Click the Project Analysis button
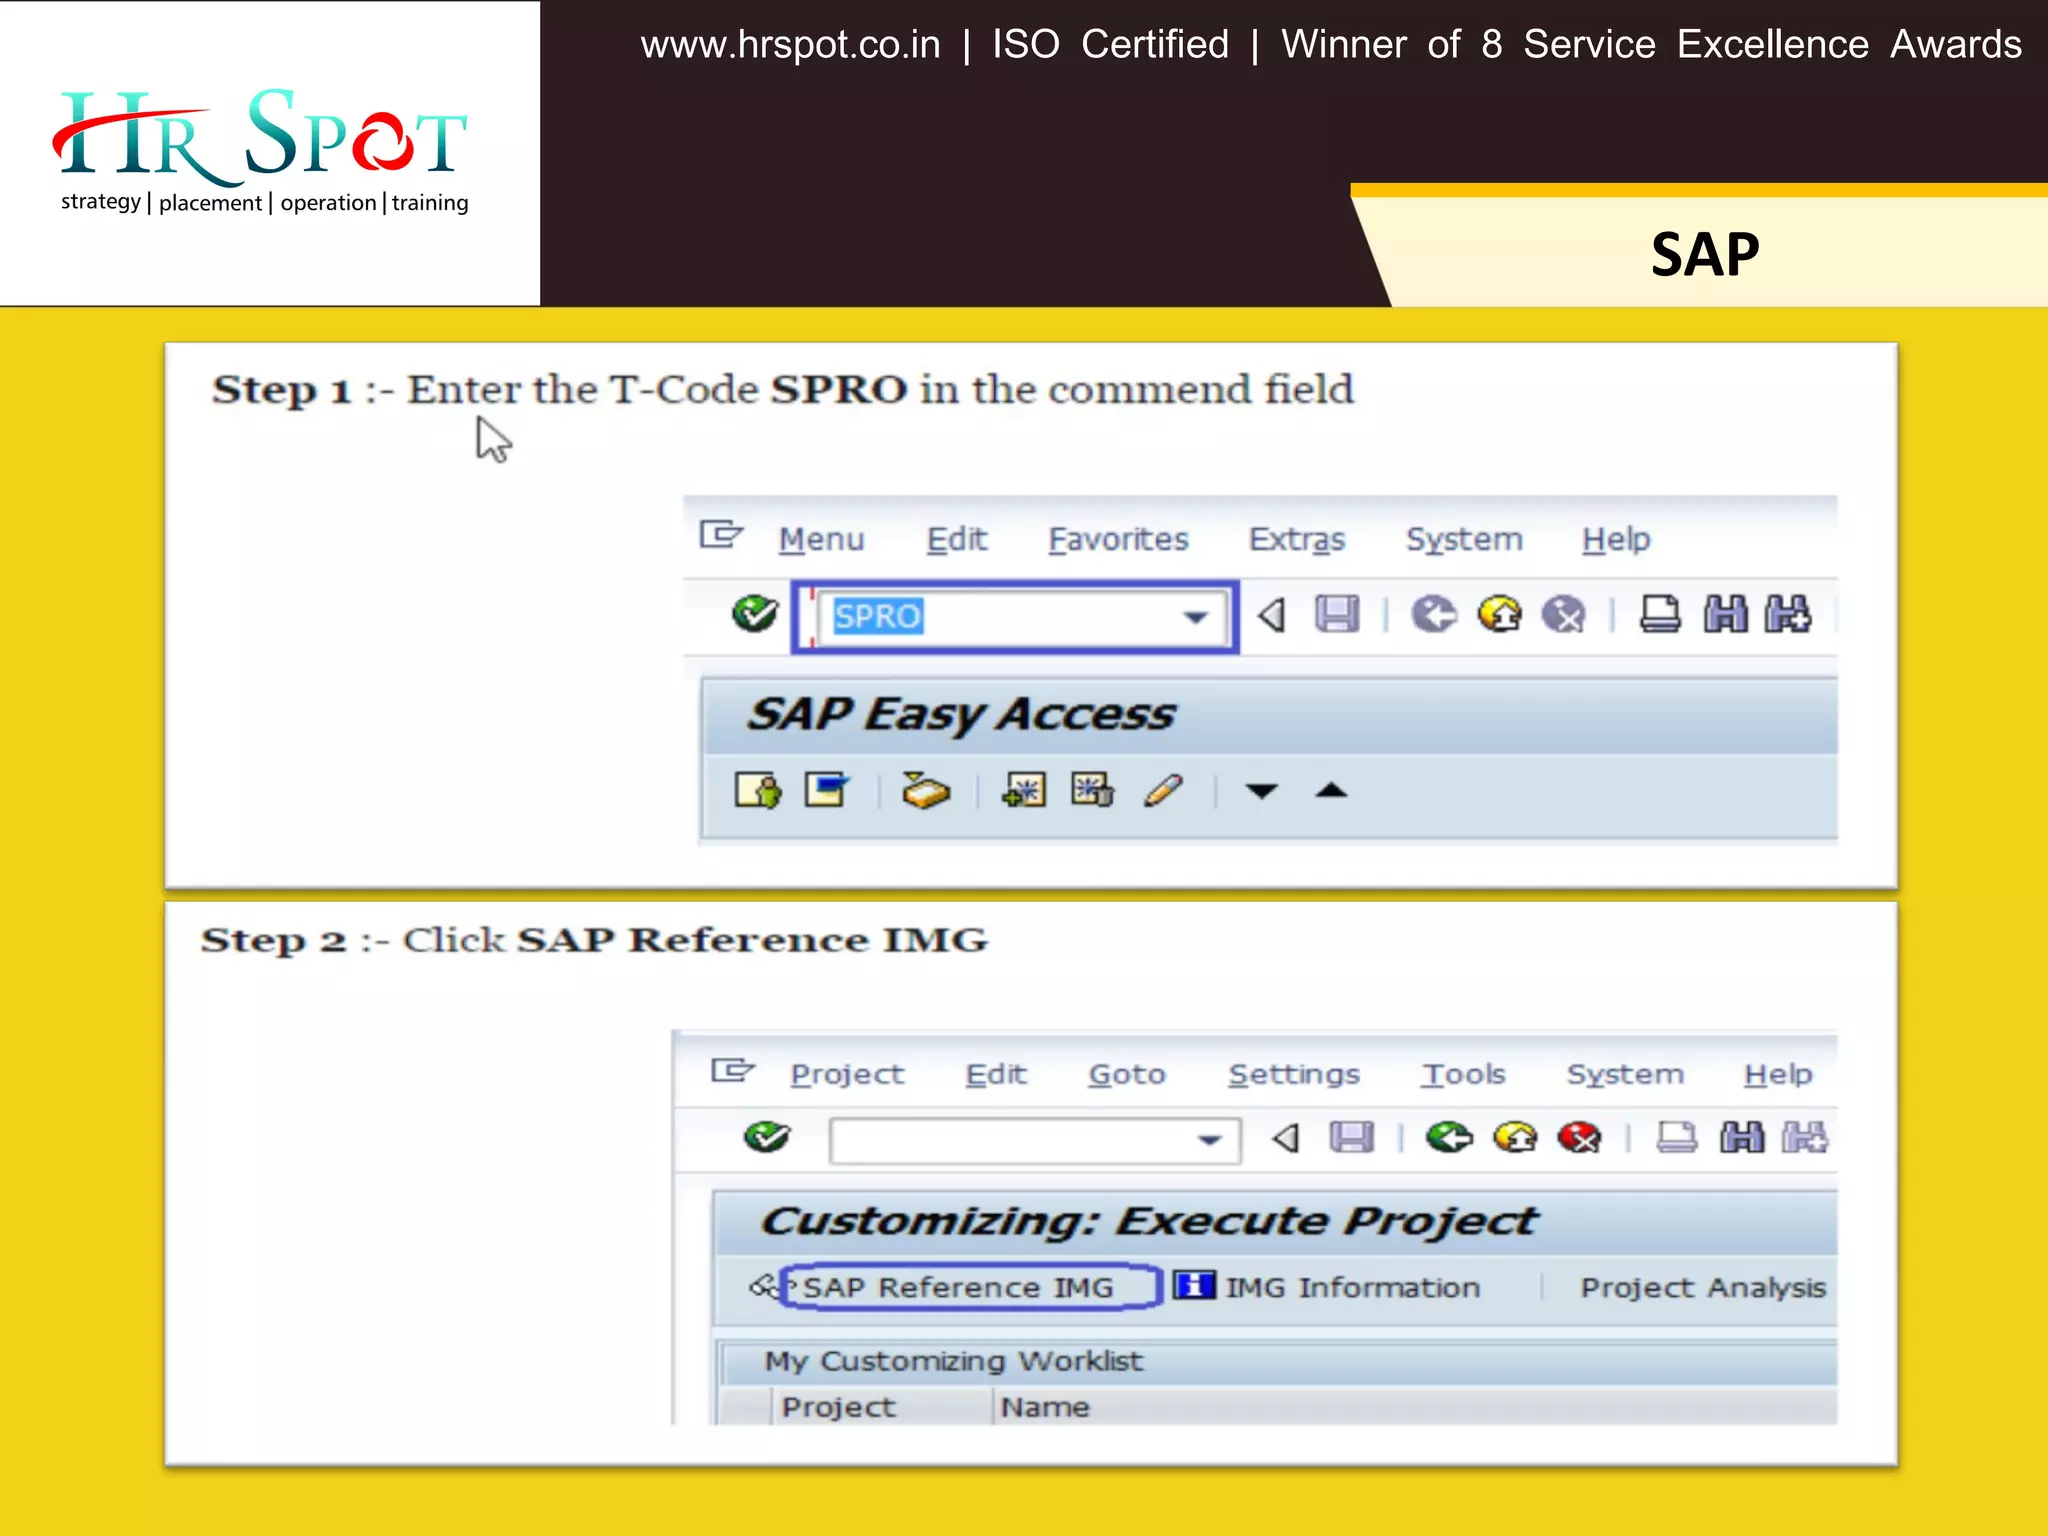Screen dimensions: 2048x1536 [1703, 1288]
